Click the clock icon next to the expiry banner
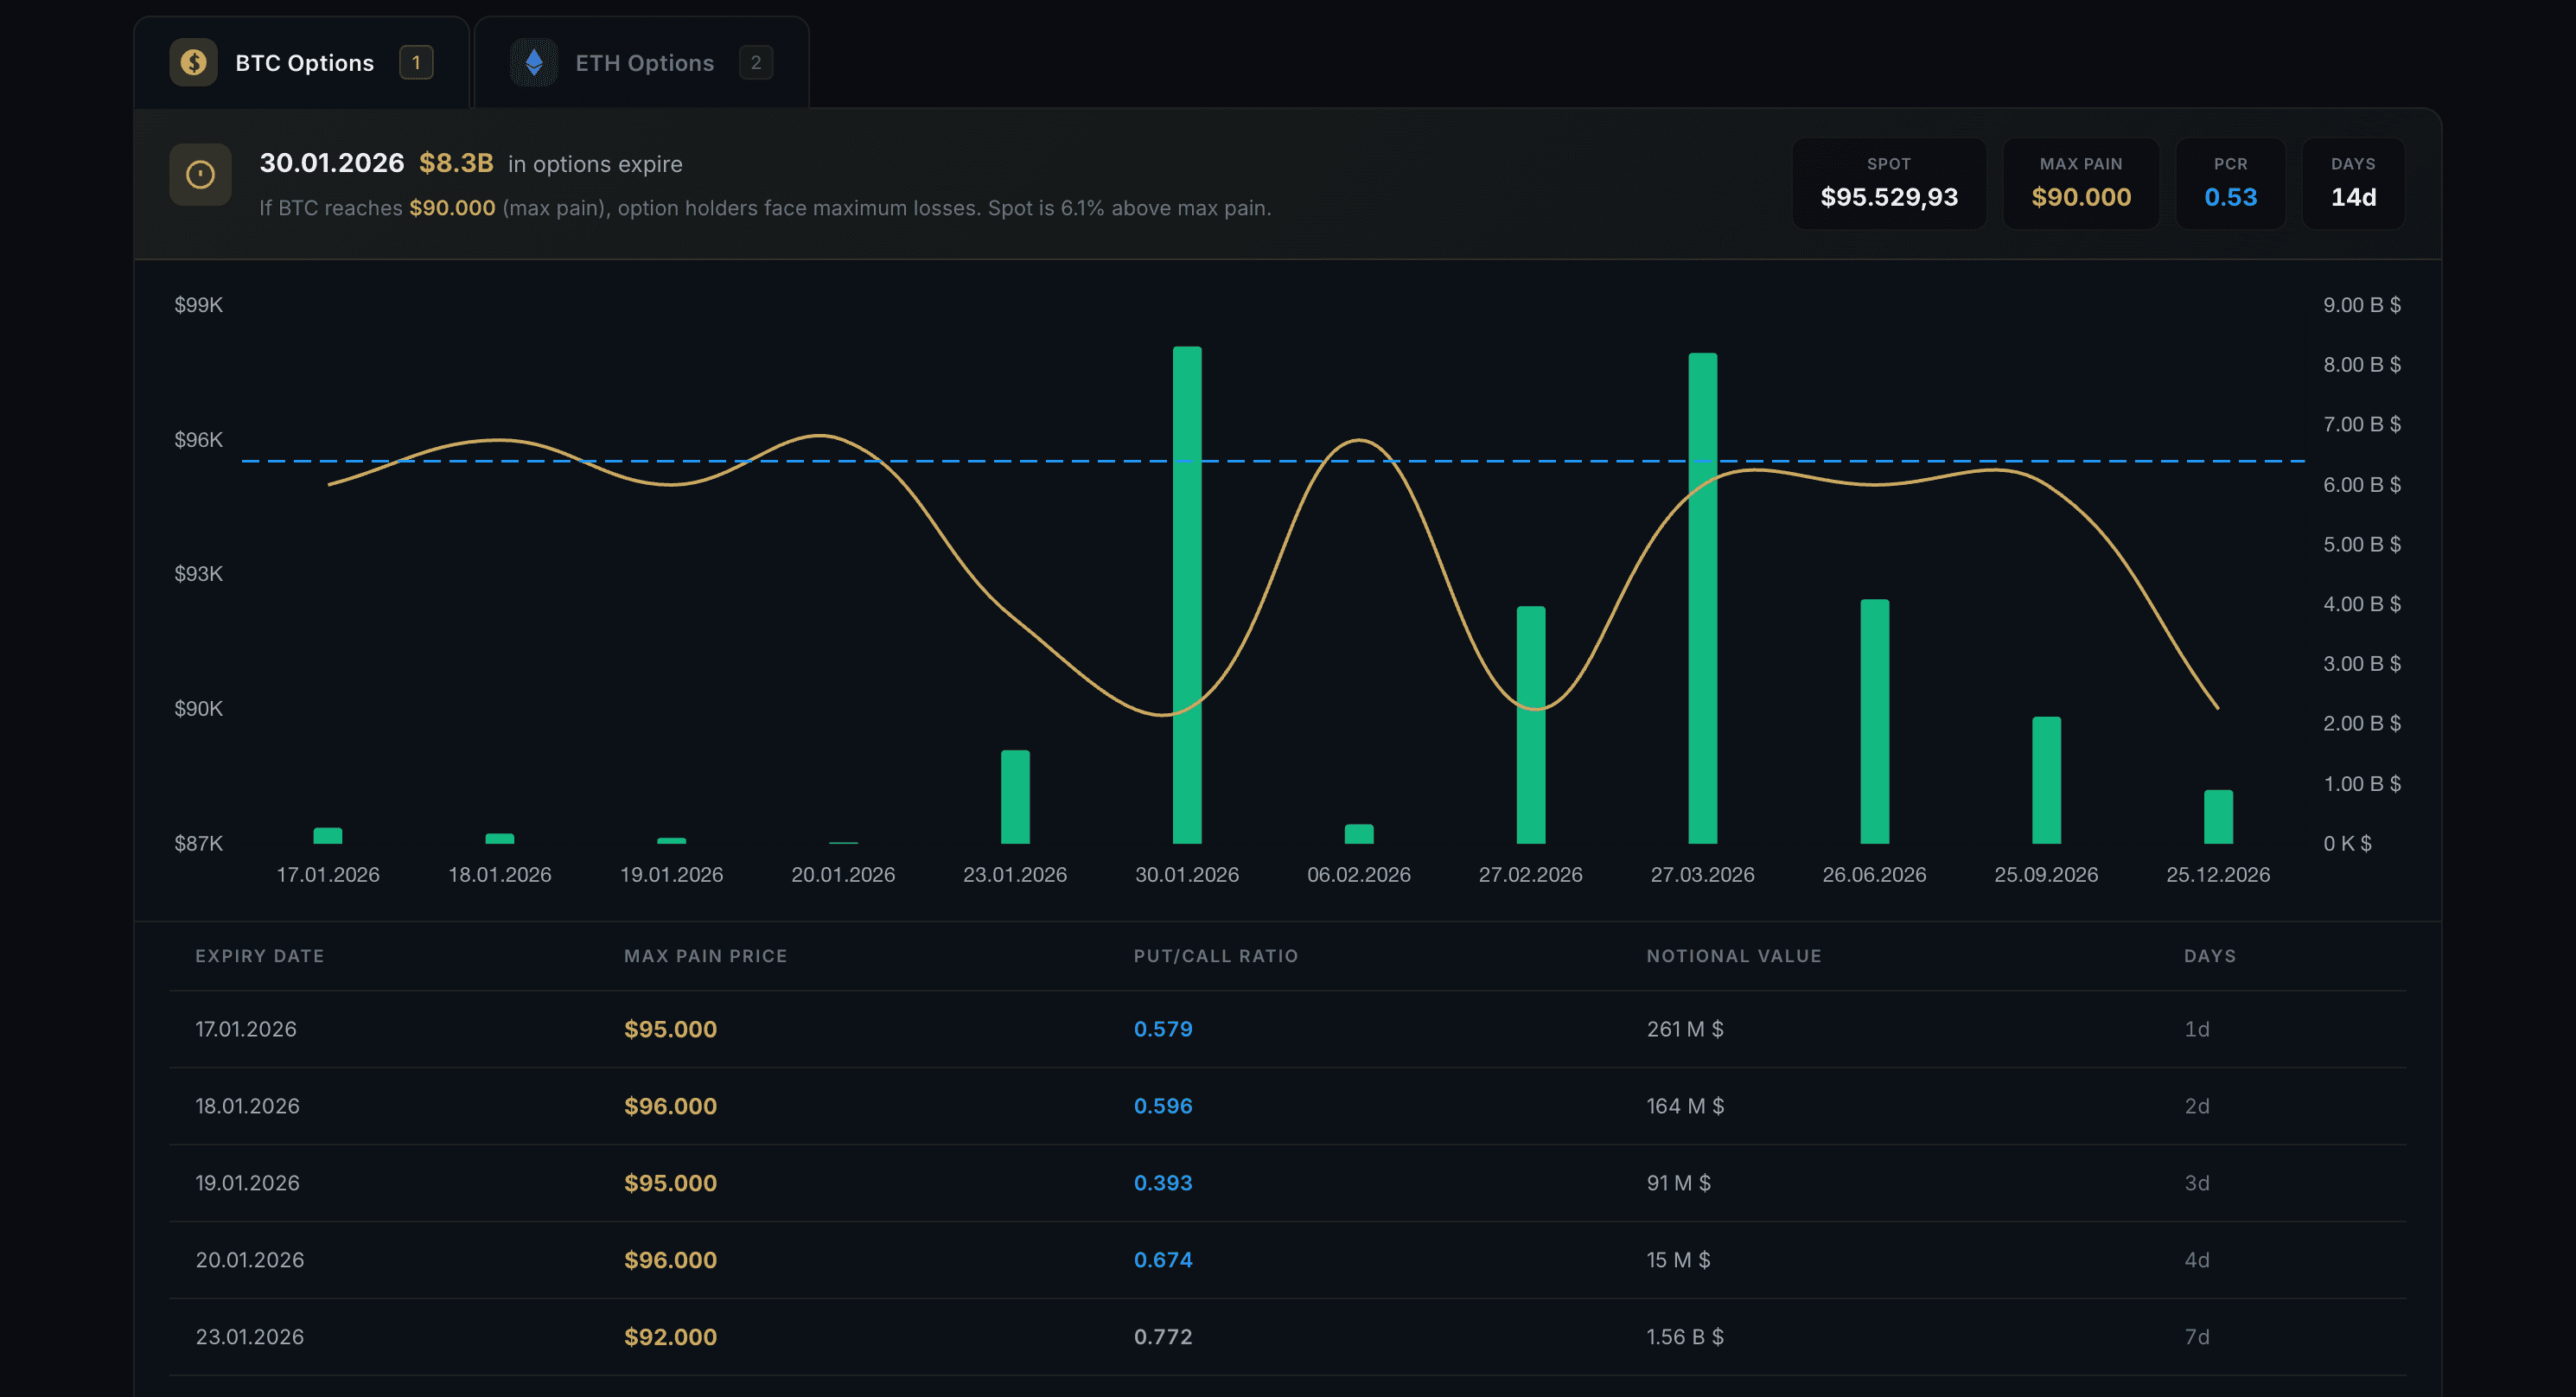 click(200, 174)
